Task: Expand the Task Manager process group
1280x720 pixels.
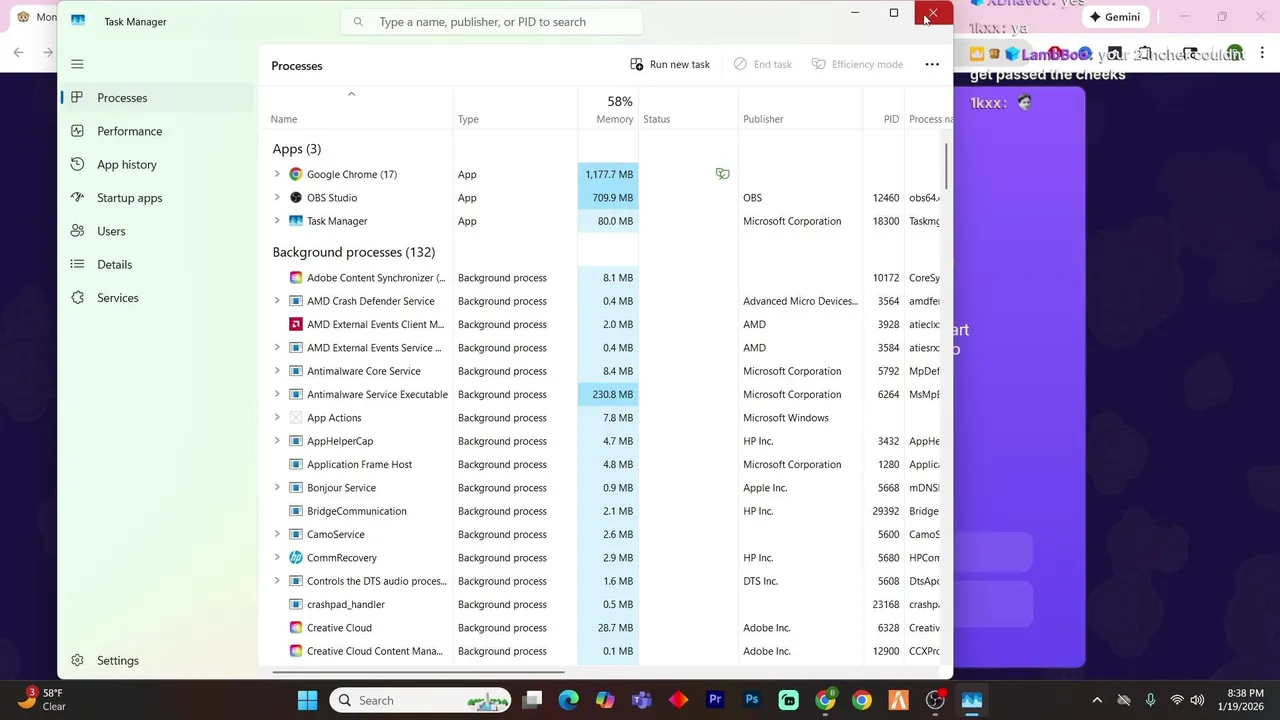Action: tap(277, 221)
